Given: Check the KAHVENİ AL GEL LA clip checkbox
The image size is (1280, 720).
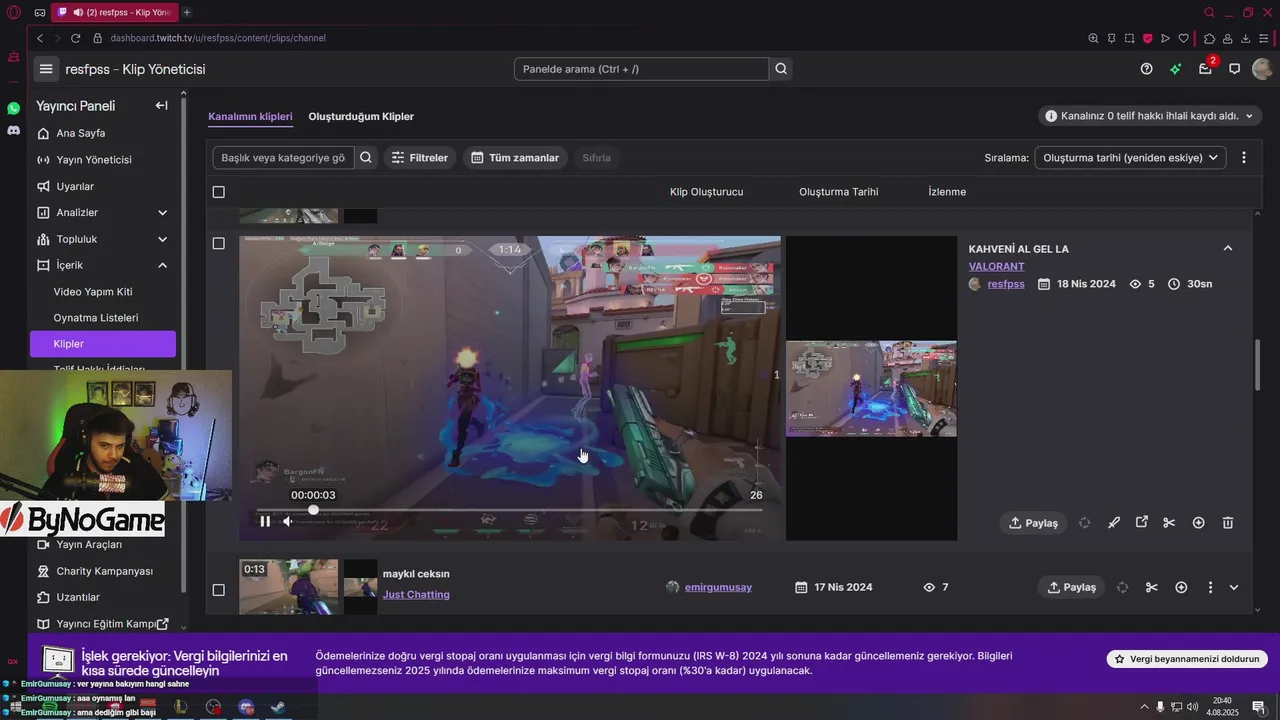Looking at the screenshot, I should [219, 243].
